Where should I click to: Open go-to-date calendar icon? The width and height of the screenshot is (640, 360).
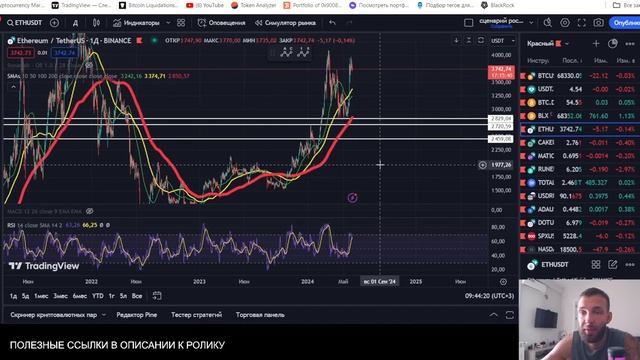tap(157, 296)
